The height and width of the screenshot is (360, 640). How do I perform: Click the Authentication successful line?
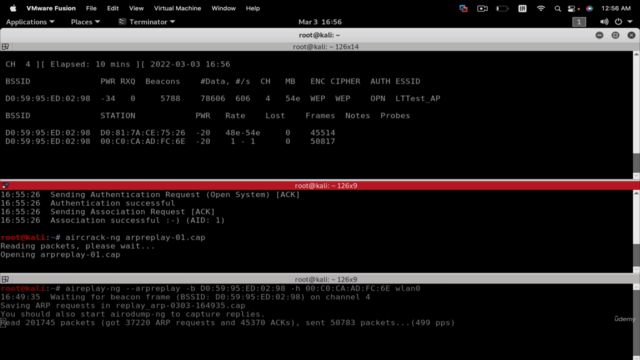pyautogui.click(x=113, y=203)
